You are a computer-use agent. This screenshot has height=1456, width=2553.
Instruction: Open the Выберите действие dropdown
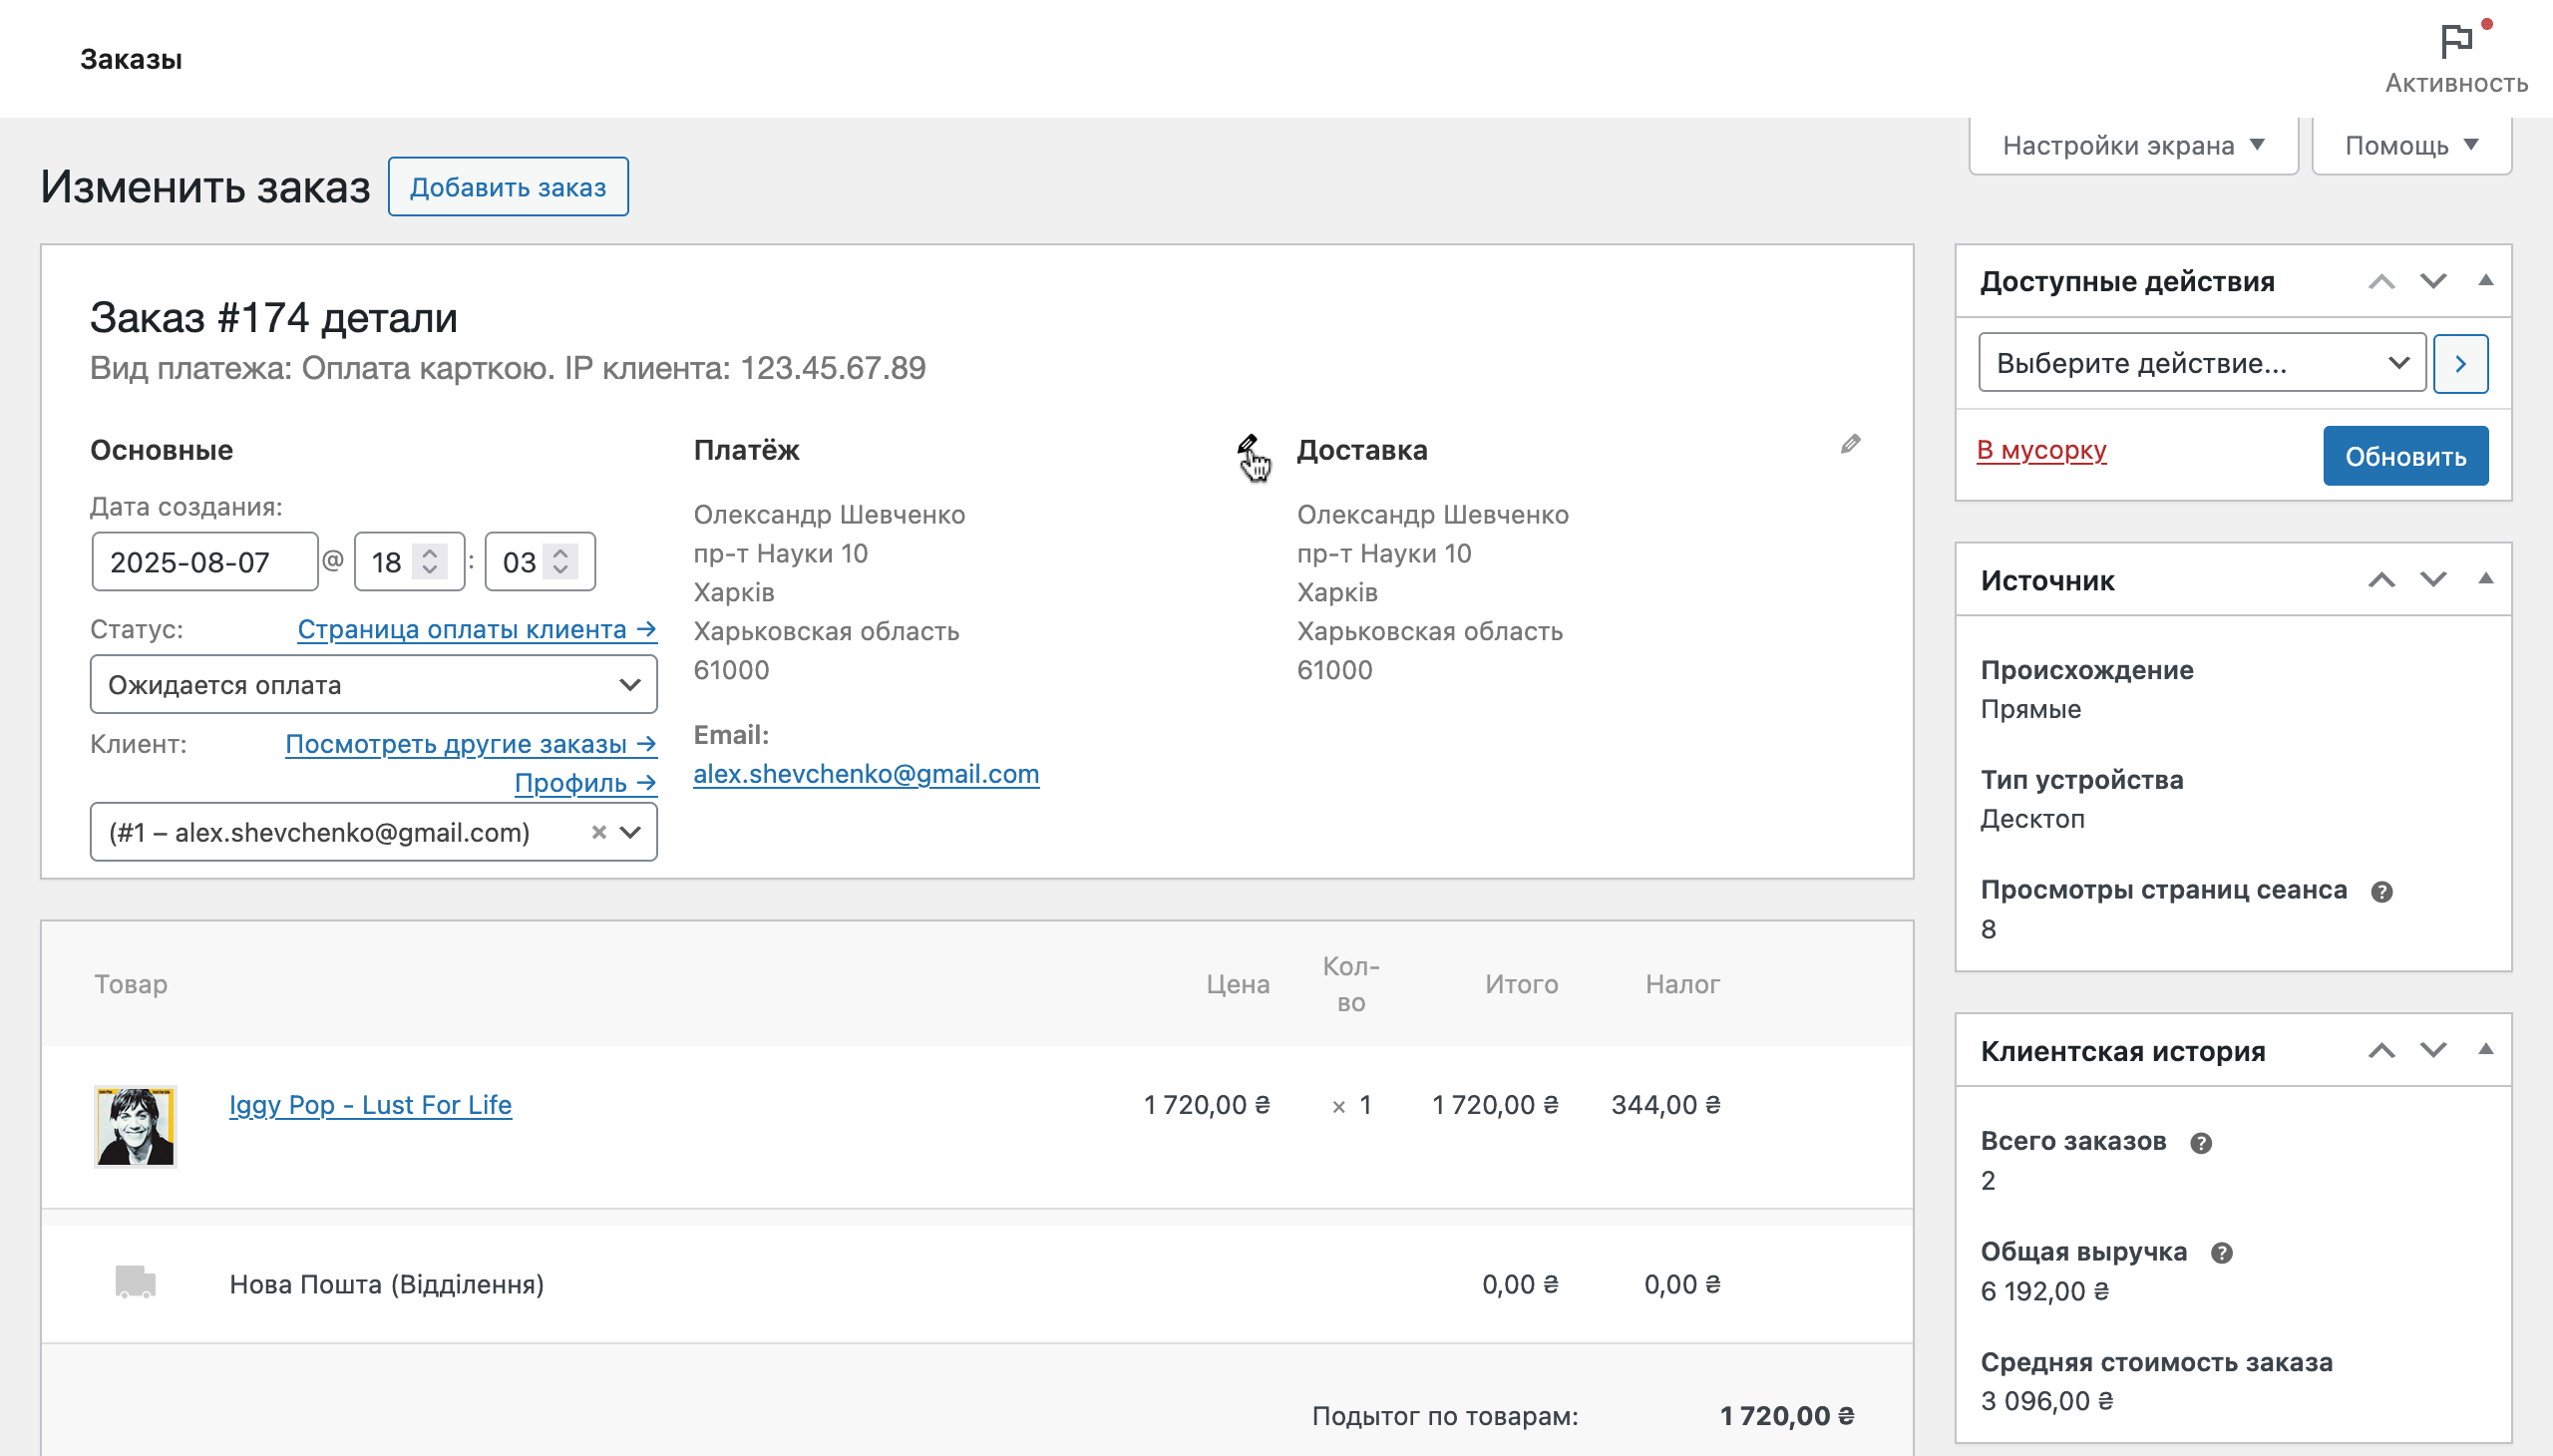(2201, 363)
